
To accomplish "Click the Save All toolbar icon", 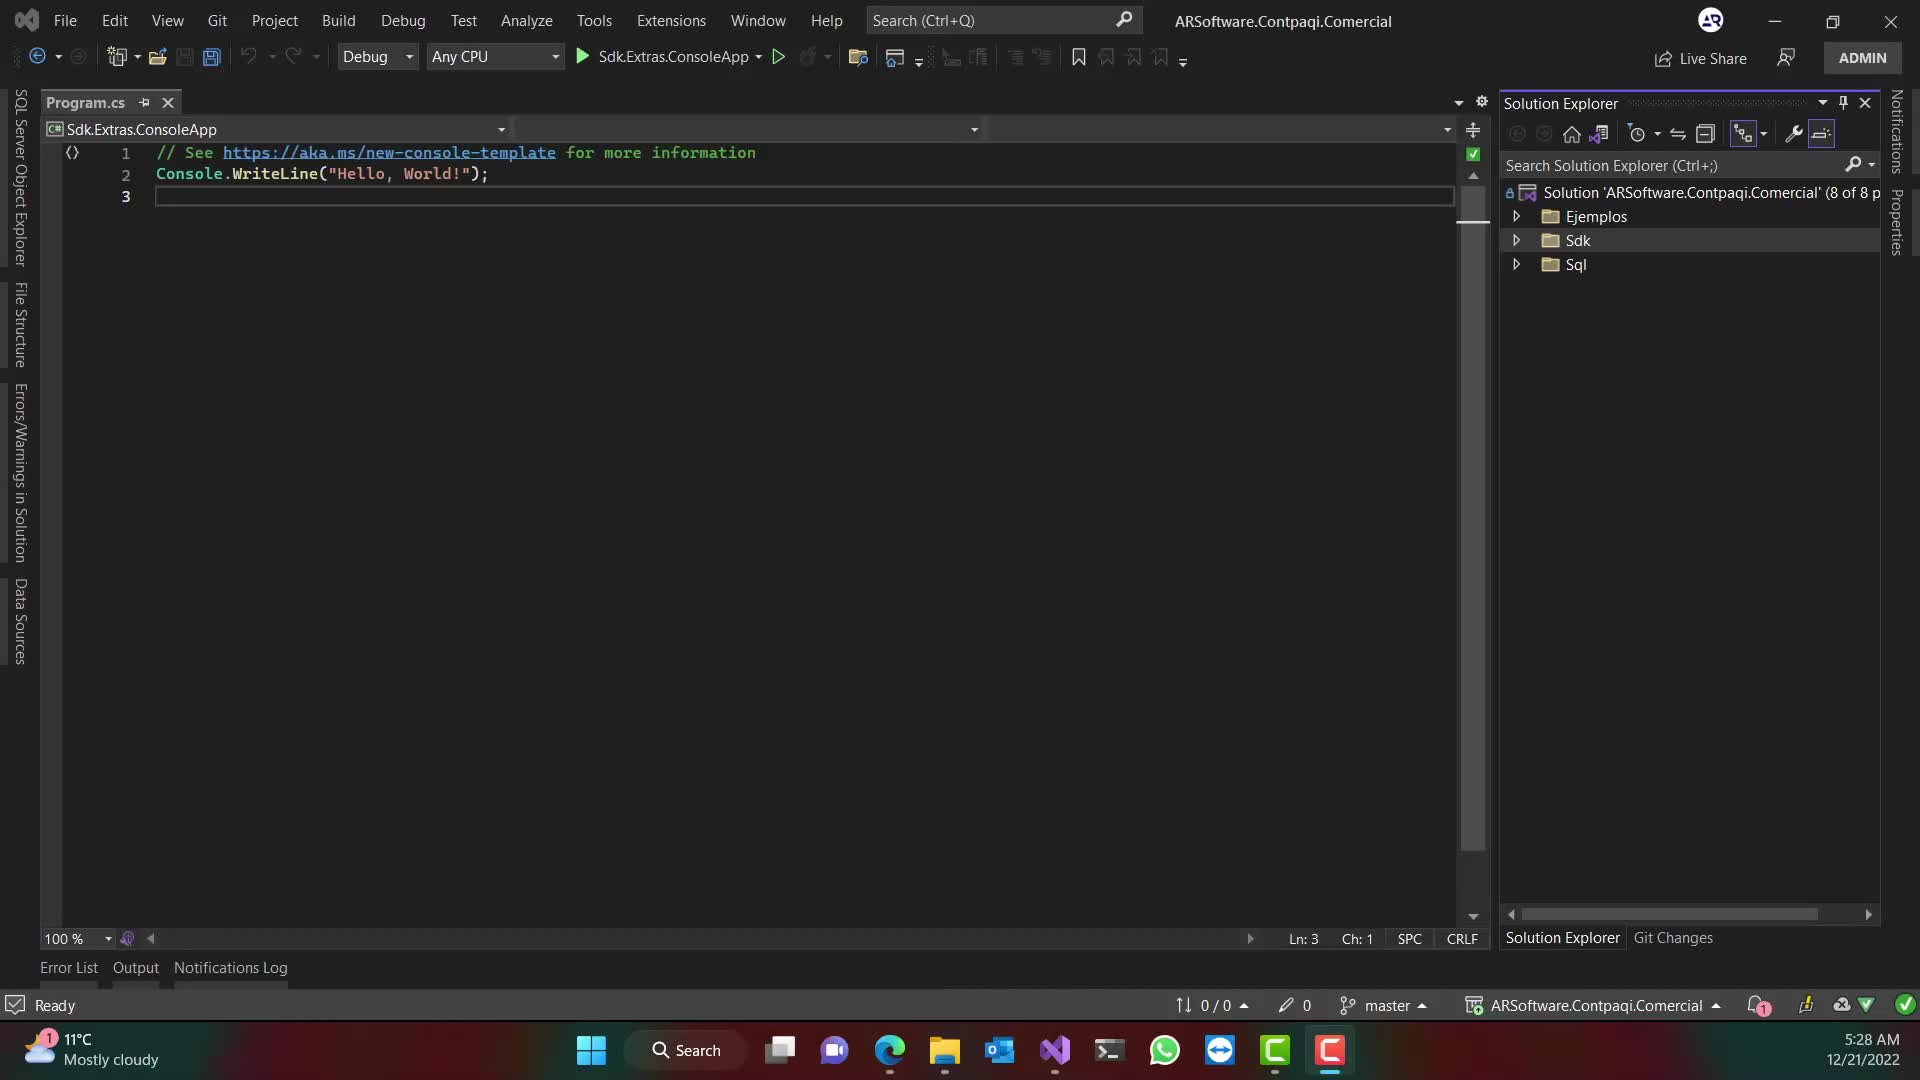I will point(211,57).
